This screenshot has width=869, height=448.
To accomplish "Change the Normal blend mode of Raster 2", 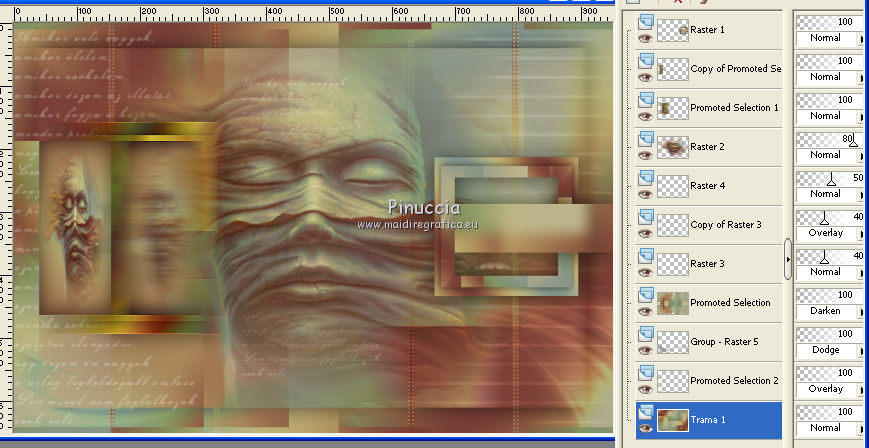I will pos(830,155).
